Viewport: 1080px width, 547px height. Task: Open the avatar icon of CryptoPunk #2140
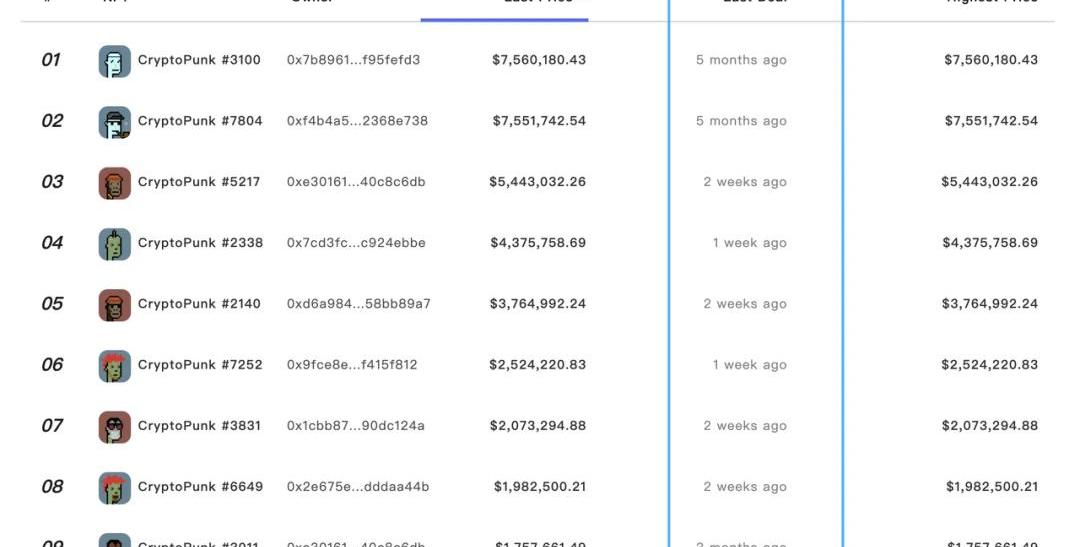pos(114,305)
